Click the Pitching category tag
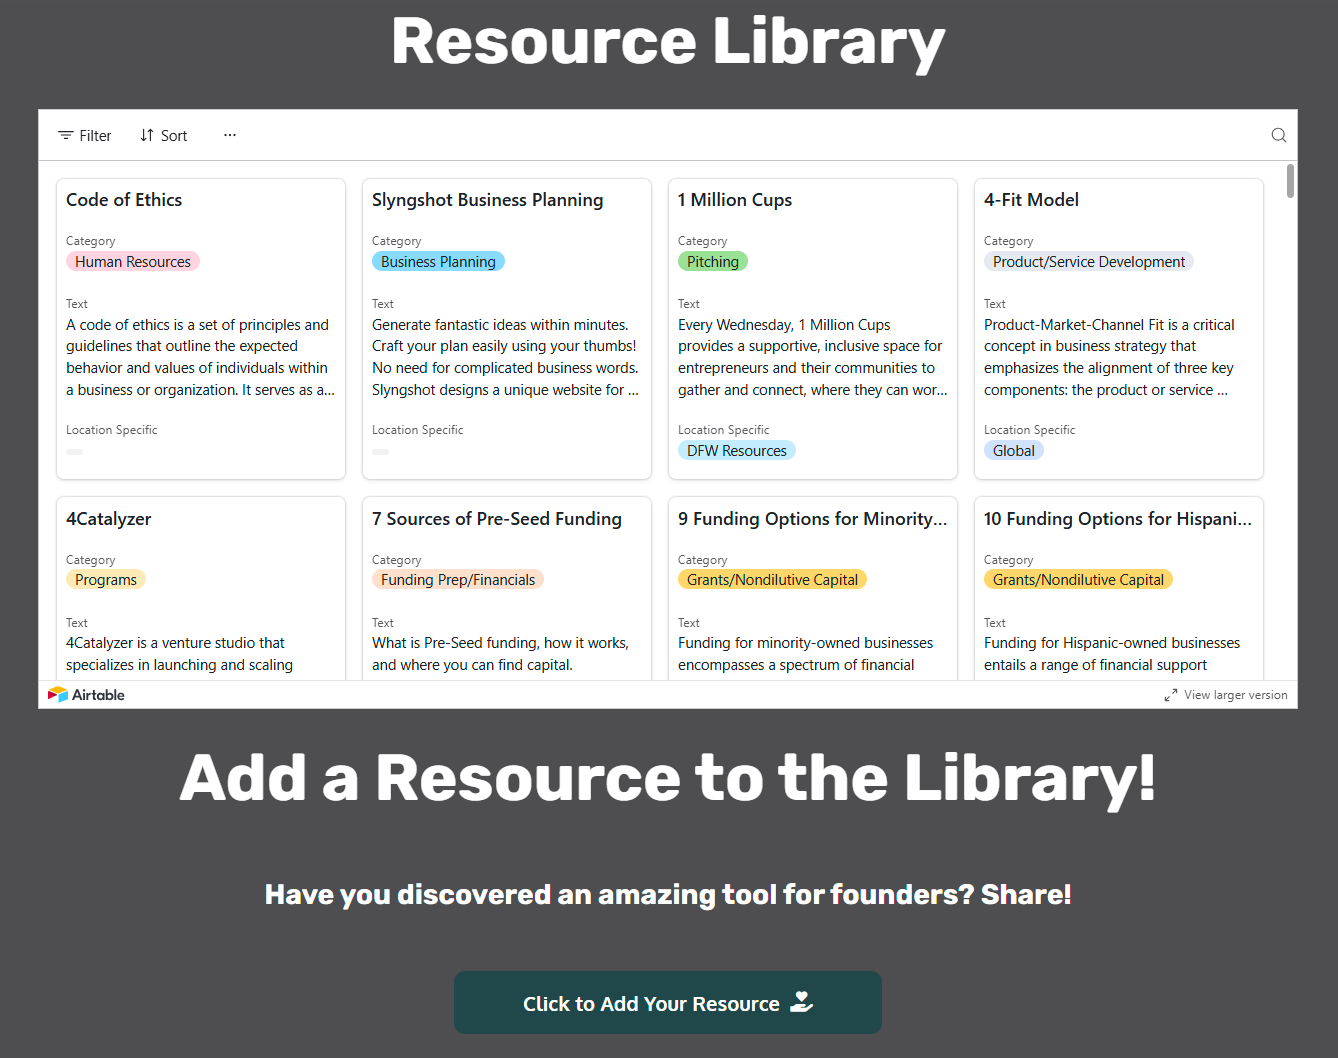This screenshot has height=1058, width=1338. point(713,262)
